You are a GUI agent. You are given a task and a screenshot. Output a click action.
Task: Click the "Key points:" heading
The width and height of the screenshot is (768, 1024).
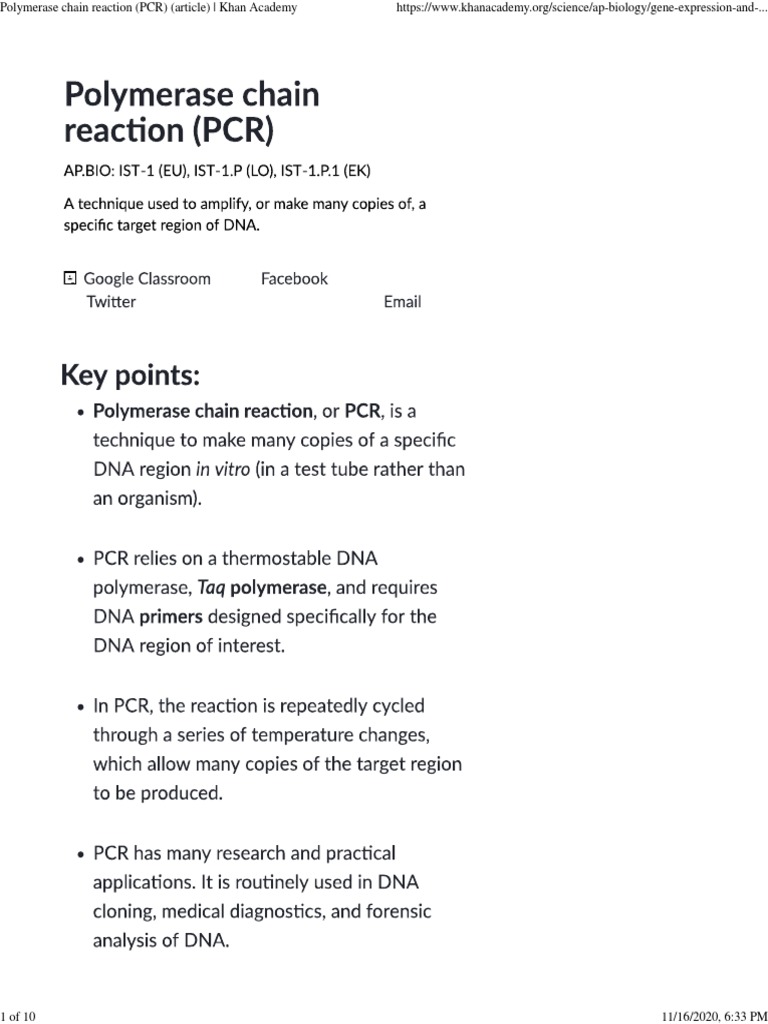tap(131, 376)
